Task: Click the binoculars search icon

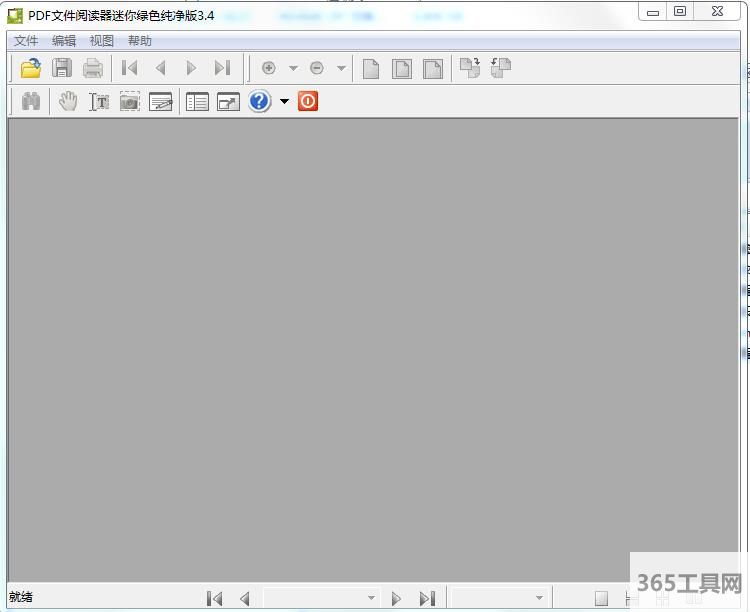Action: click(x=31, y=101)
